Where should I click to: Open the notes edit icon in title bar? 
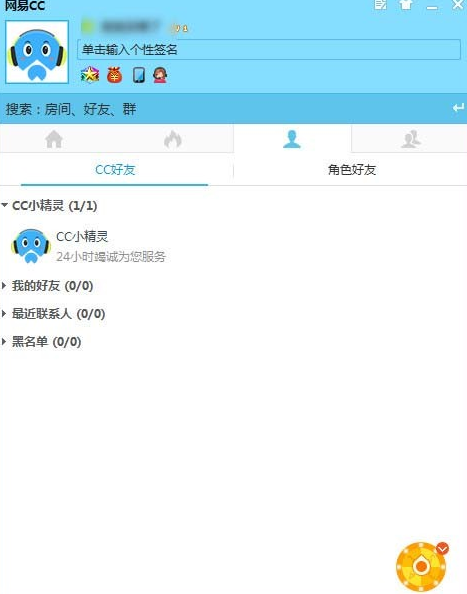click(x=380, y=5)
